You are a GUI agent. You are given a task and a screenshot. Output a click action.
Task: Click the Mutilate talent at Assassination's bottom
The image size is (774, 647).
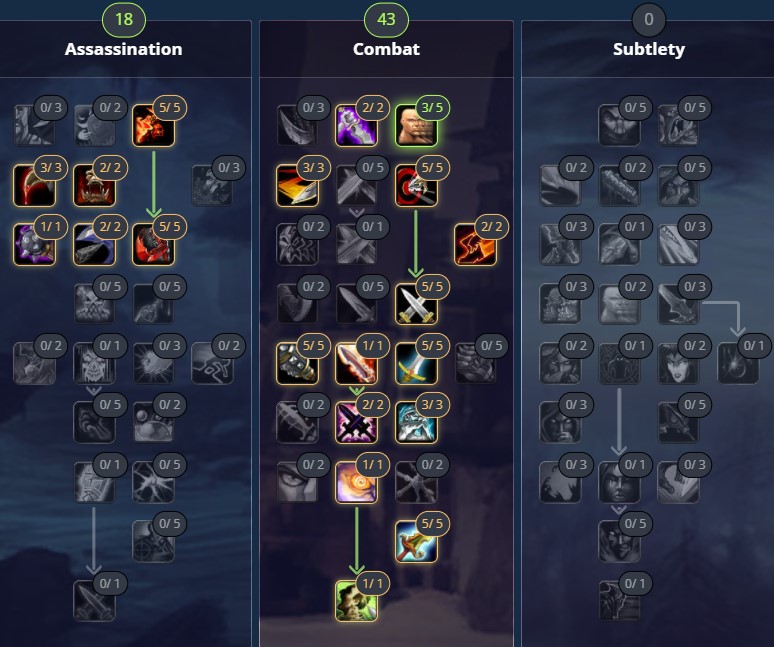point(94,601)
